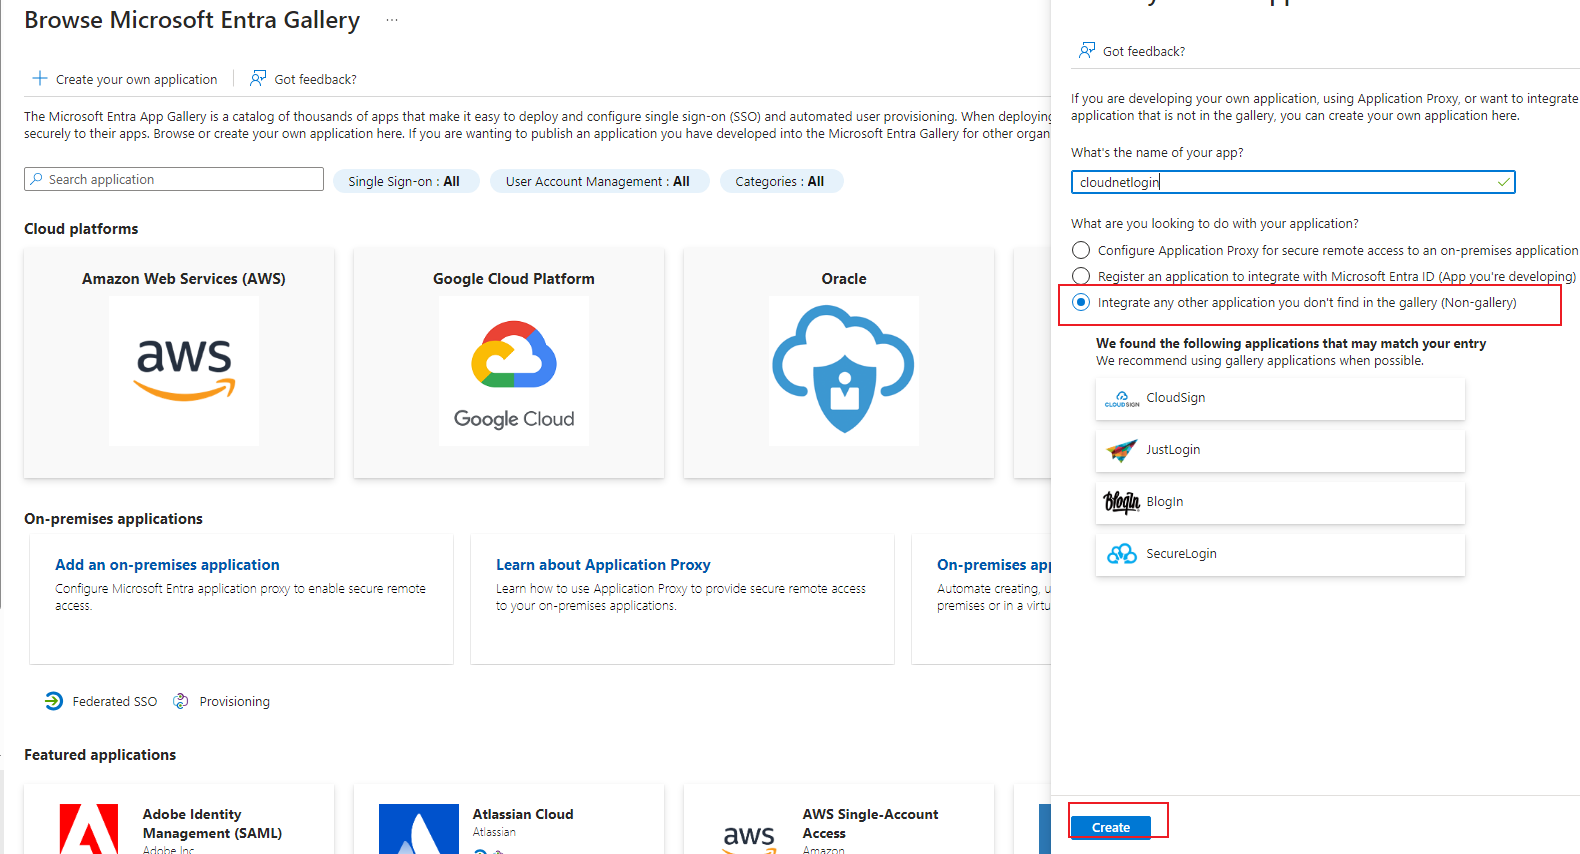Choose the BlogIn suggested application
The image size is (1580, 854).
[1280, 503]
